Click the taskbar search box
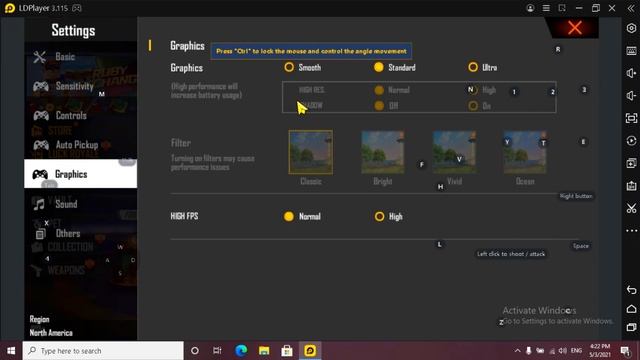 click(103, 351)
